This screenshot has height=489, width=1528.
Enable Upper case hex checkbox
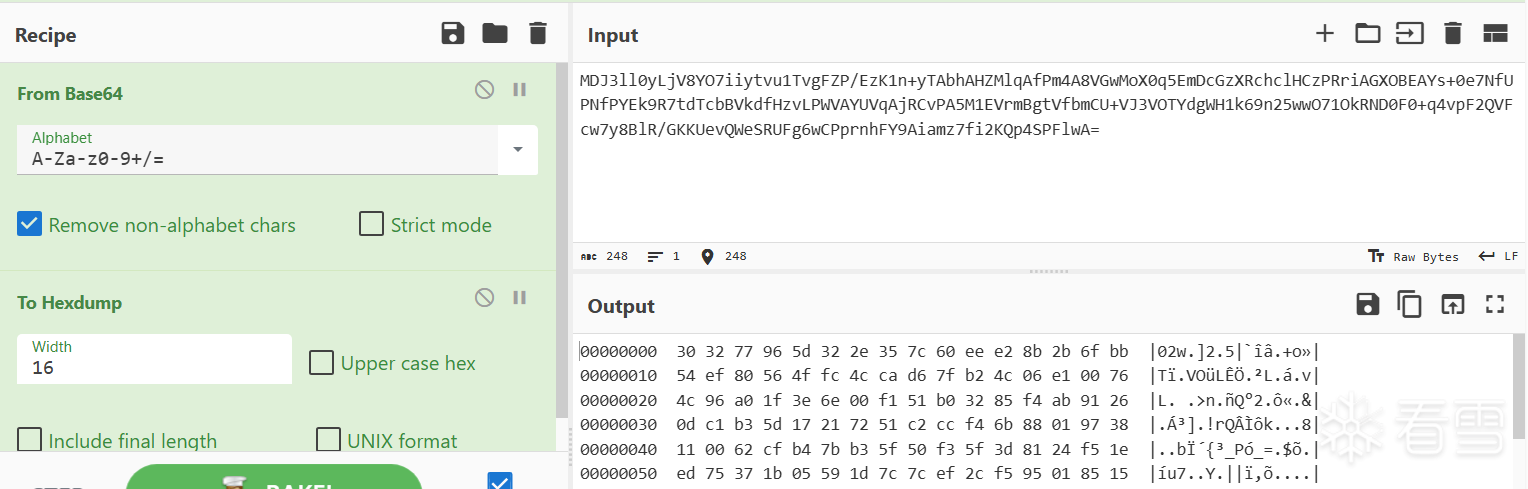(321, 362)
